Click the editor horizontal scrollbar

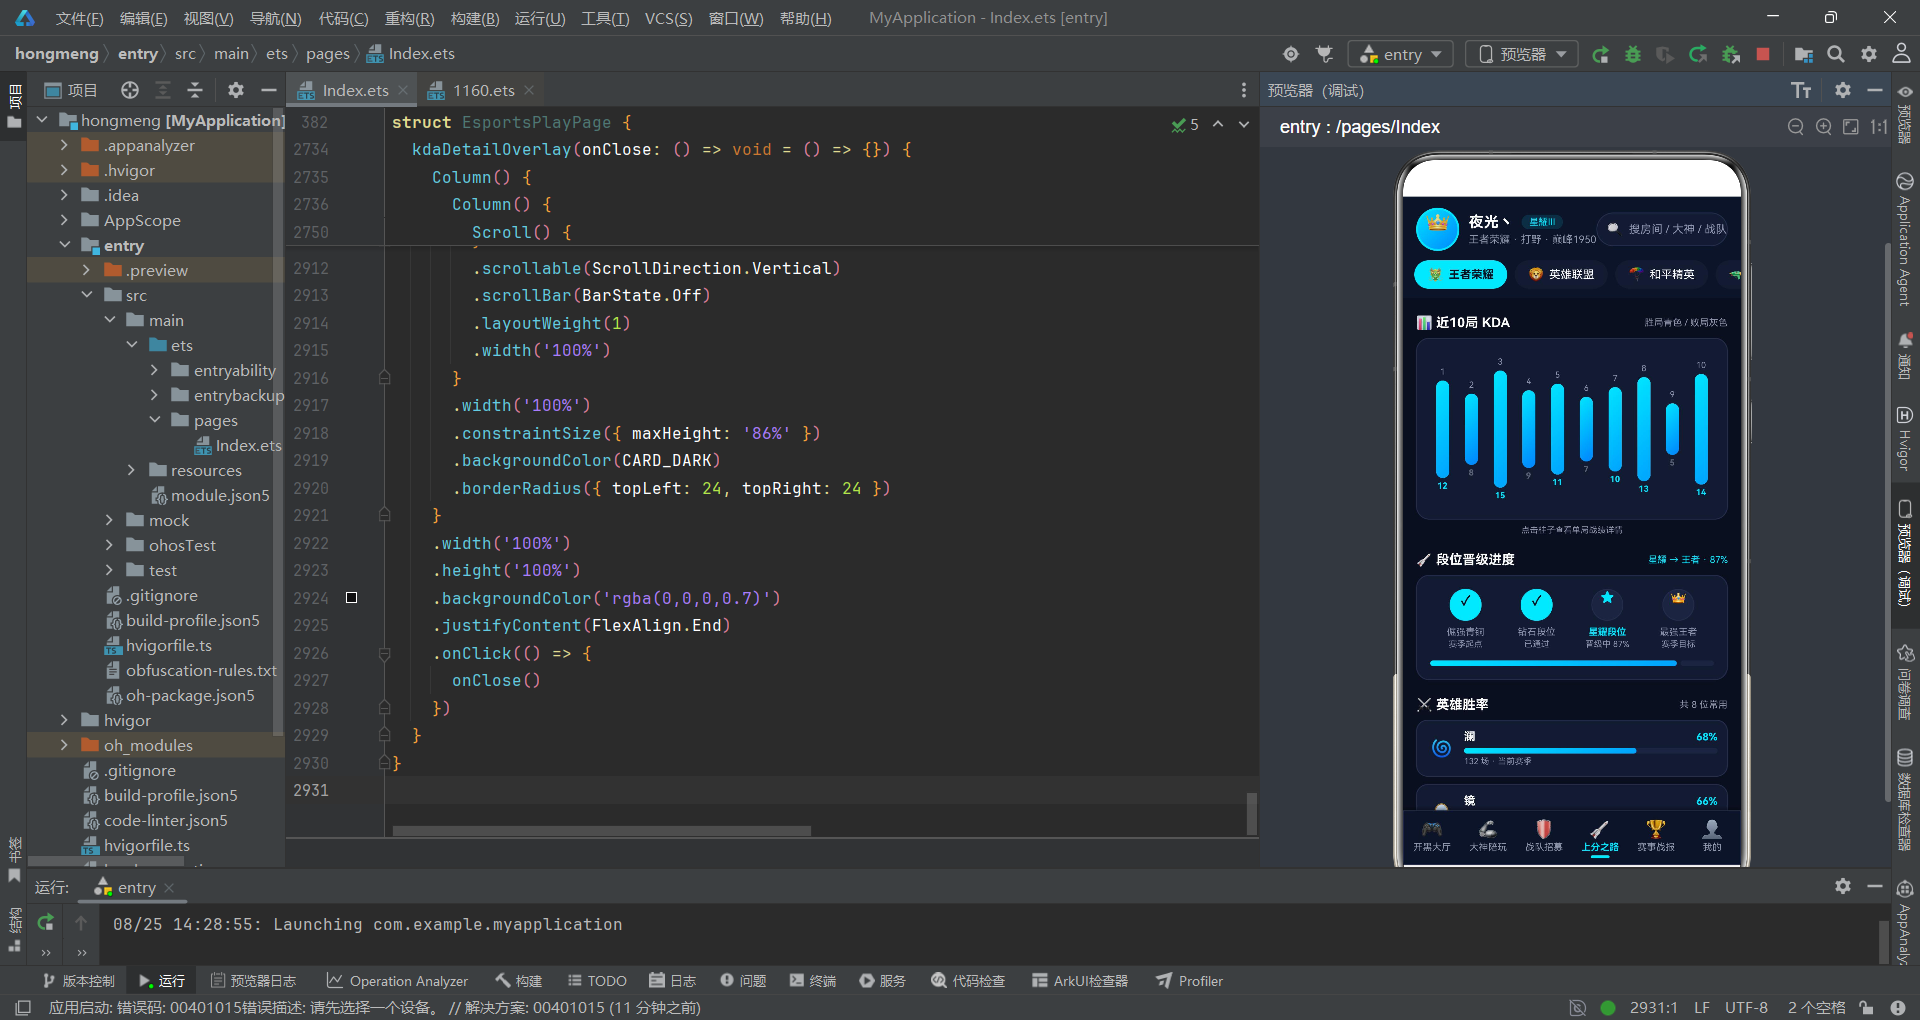[x=602, y=830]
